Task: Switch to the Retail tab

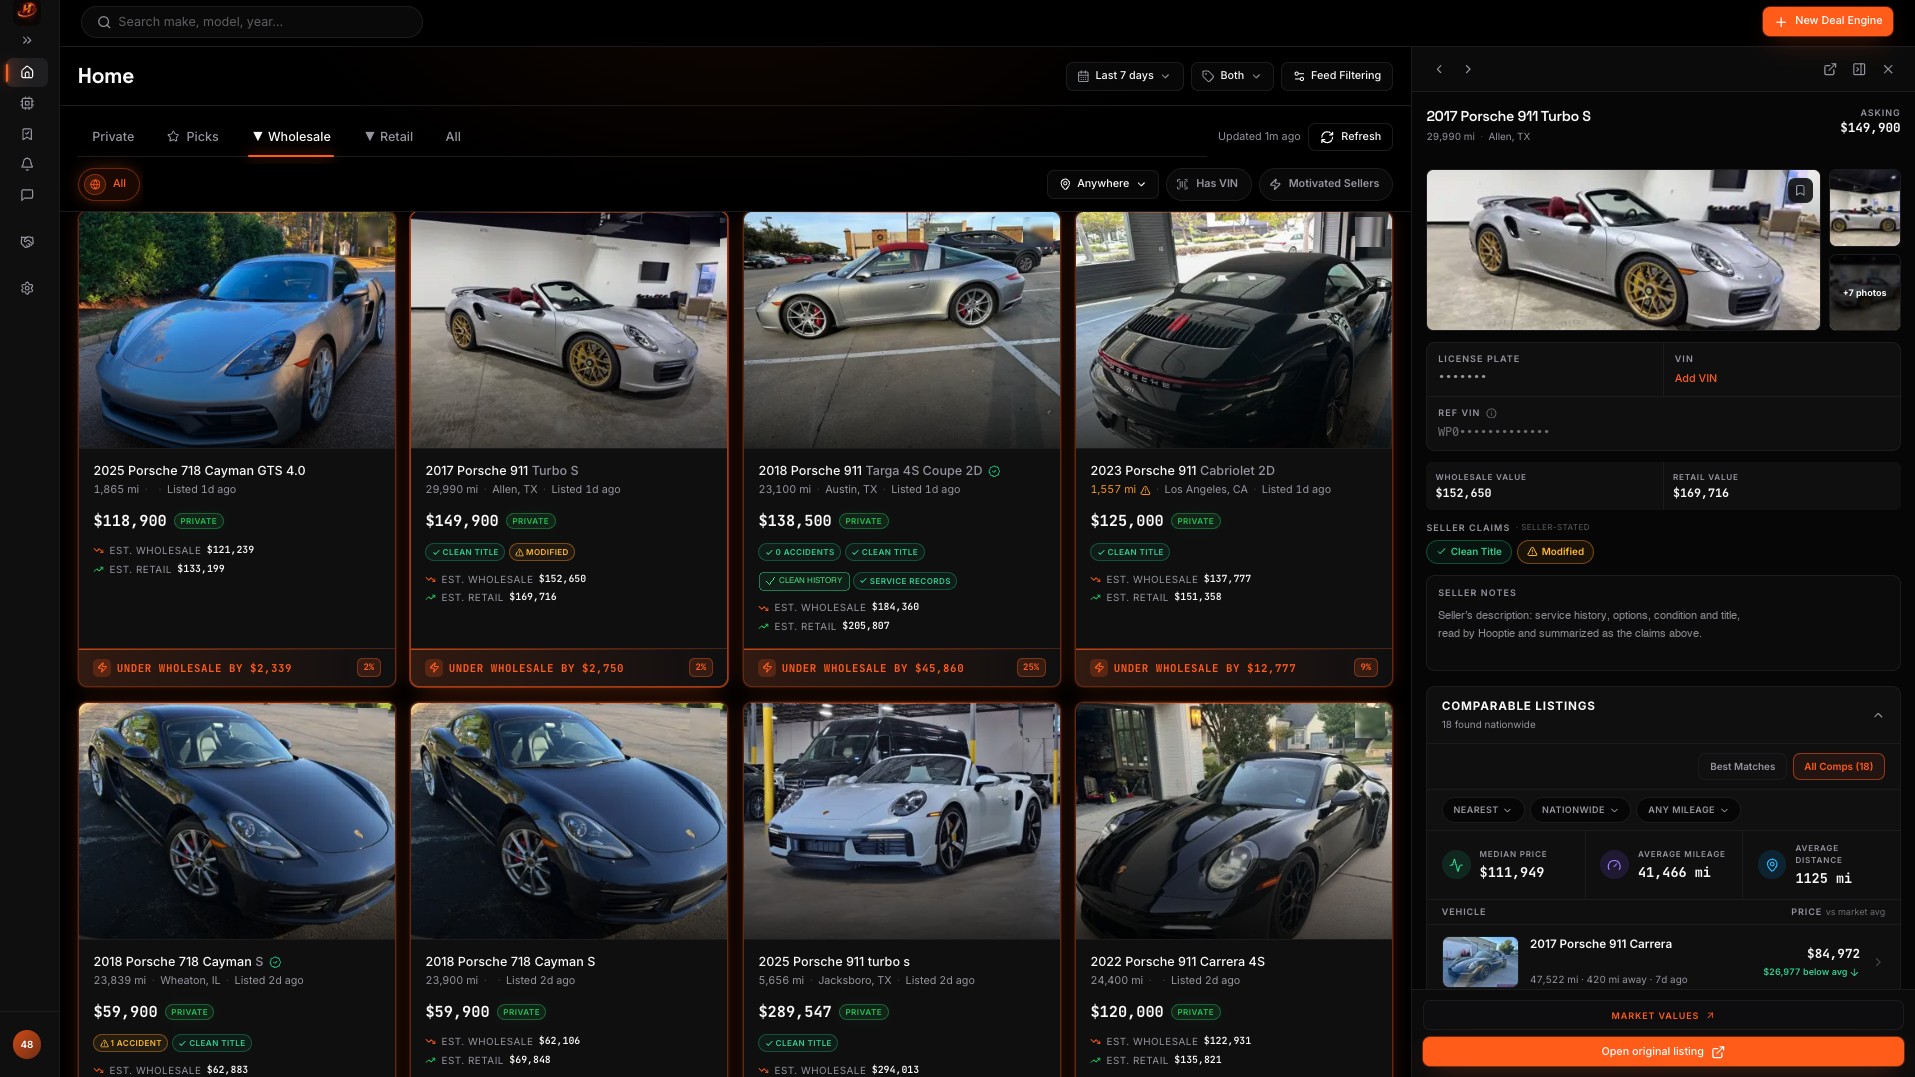Action: coord(389,137)
